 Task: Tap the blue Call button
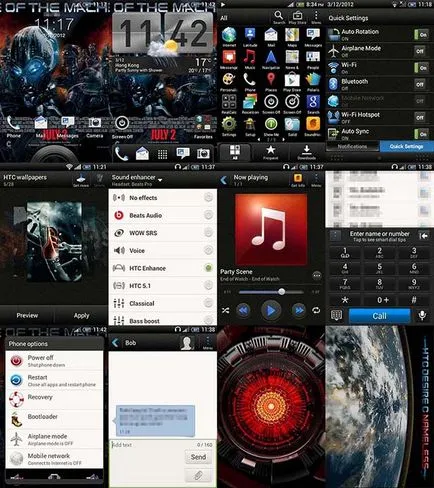(379, 316)
